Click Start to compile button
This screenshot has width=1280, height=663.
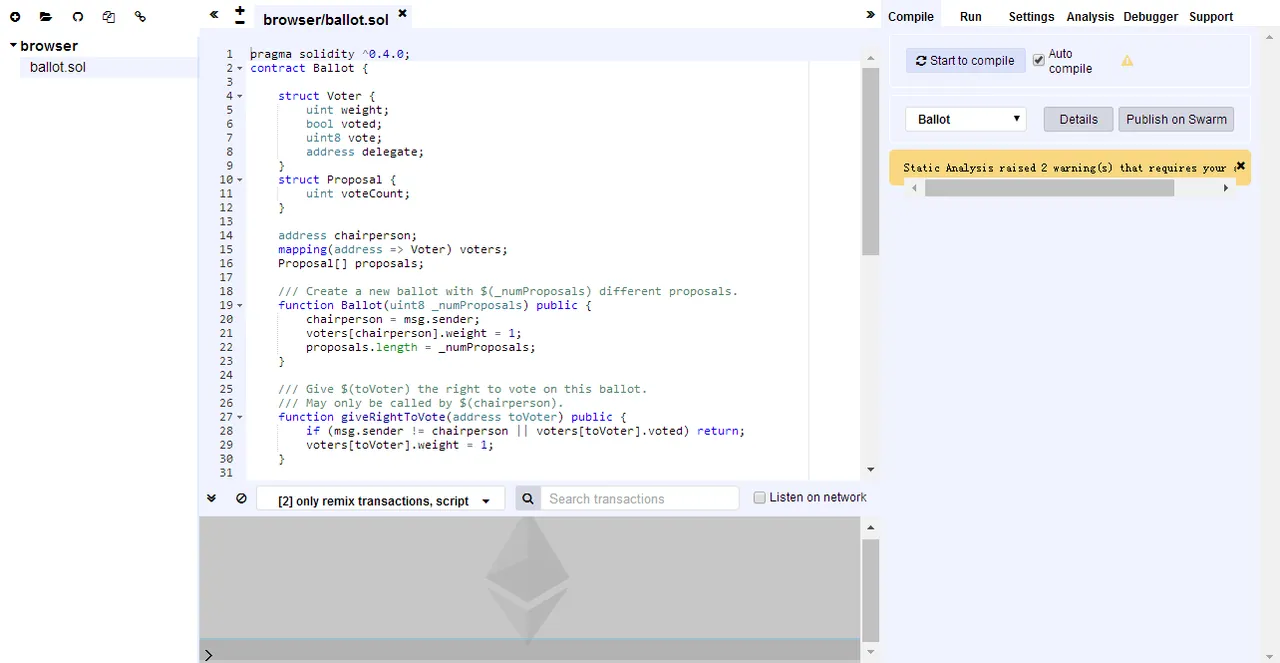(x=965, y=60)
